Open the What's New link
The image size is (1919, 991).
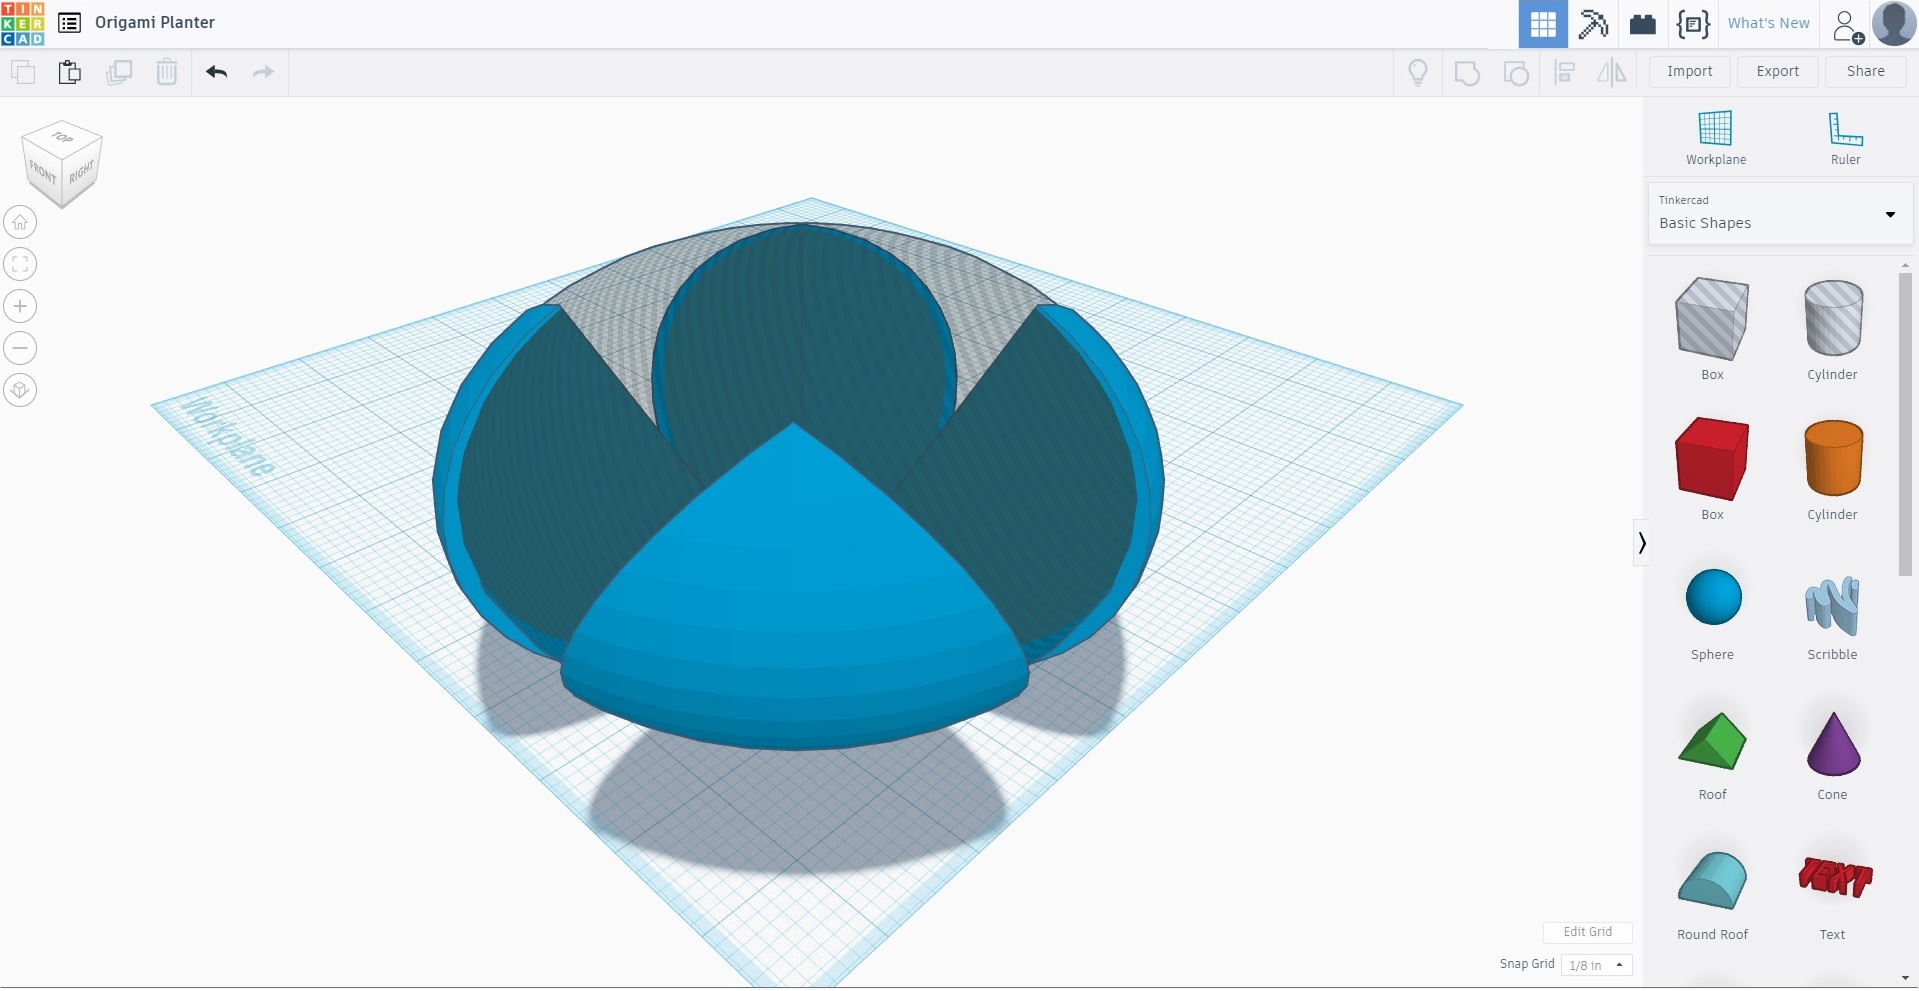pyautogui.click(x=1768, y=24)
